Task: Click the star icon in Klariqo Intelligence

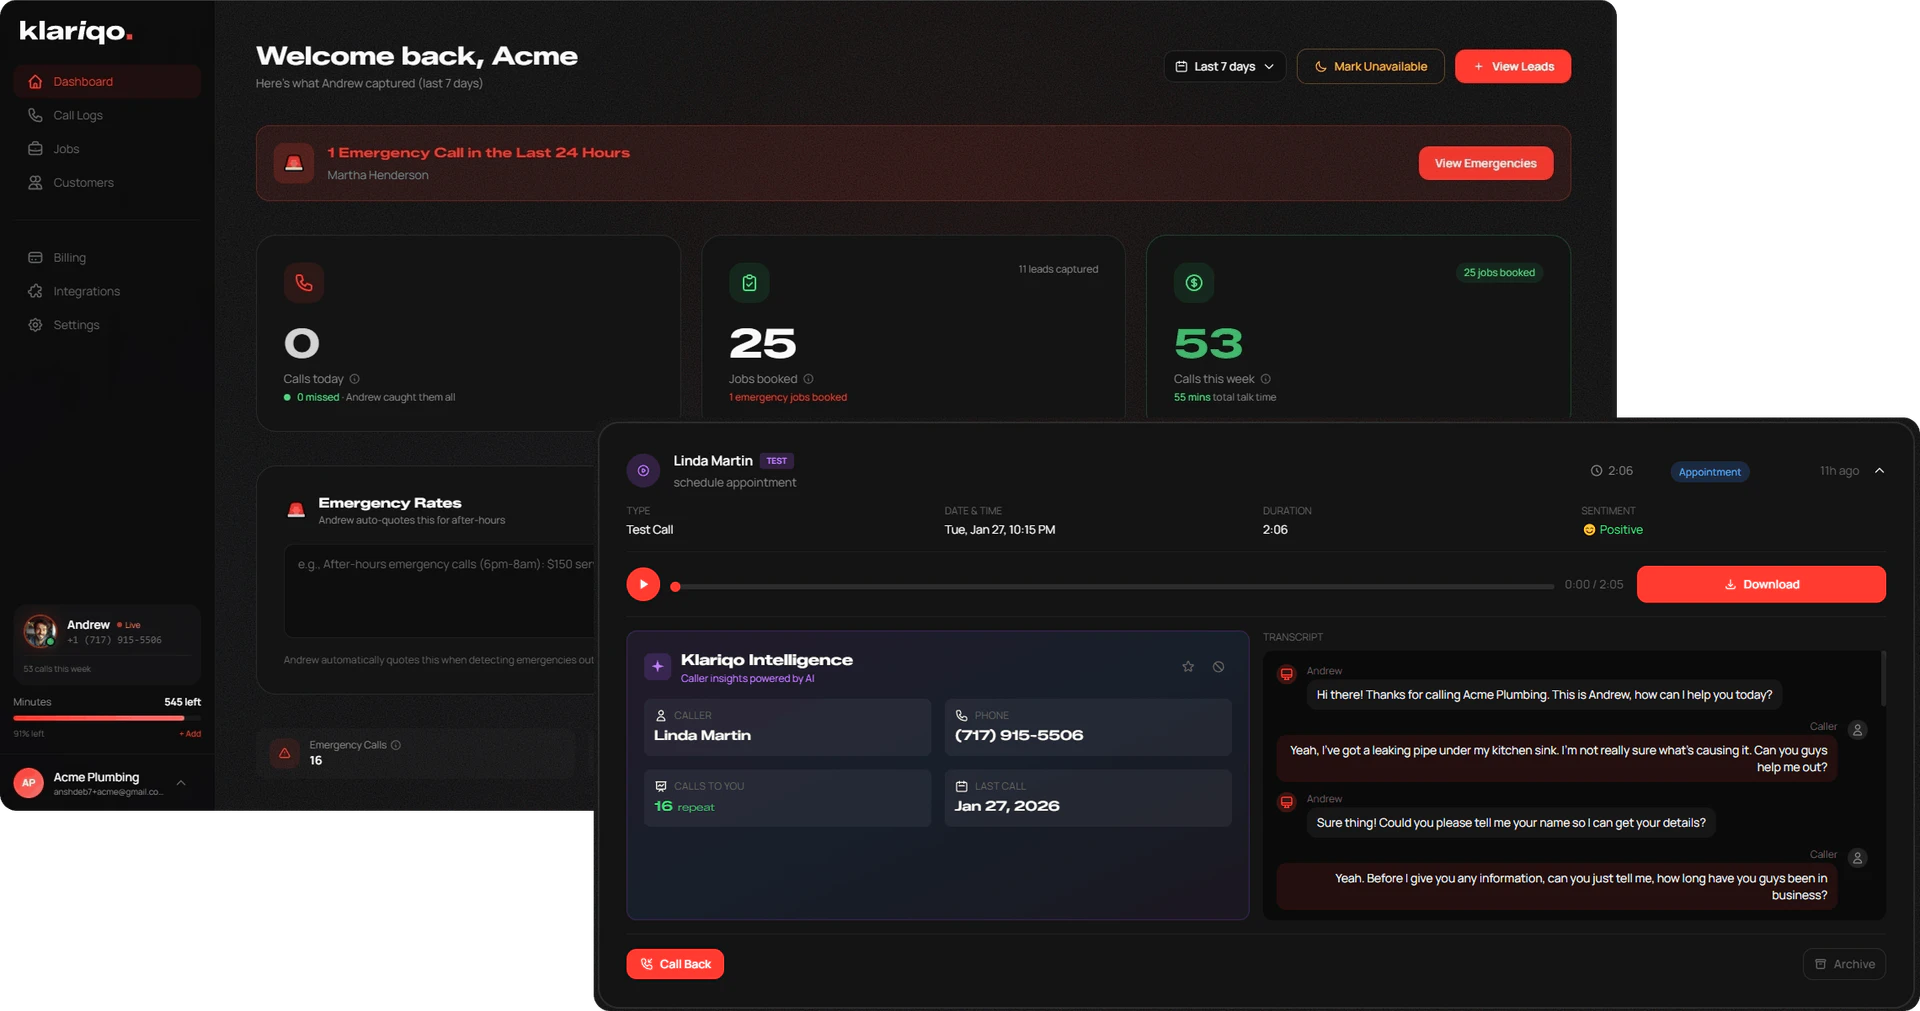Action: pos(1188,667)
